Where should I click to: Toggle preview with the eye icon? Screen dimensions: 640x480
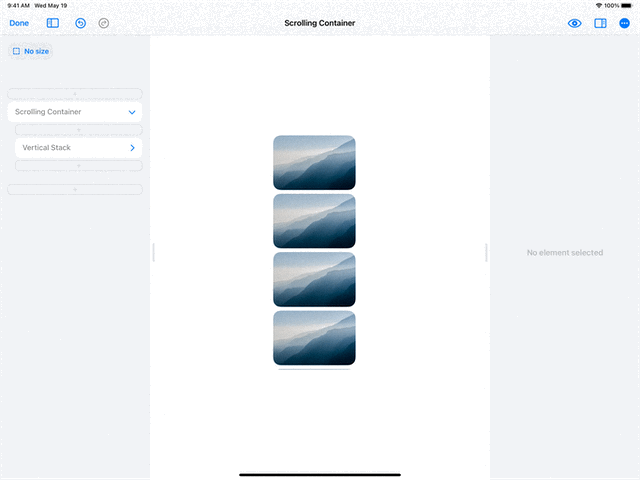click(x=575, y=23)
